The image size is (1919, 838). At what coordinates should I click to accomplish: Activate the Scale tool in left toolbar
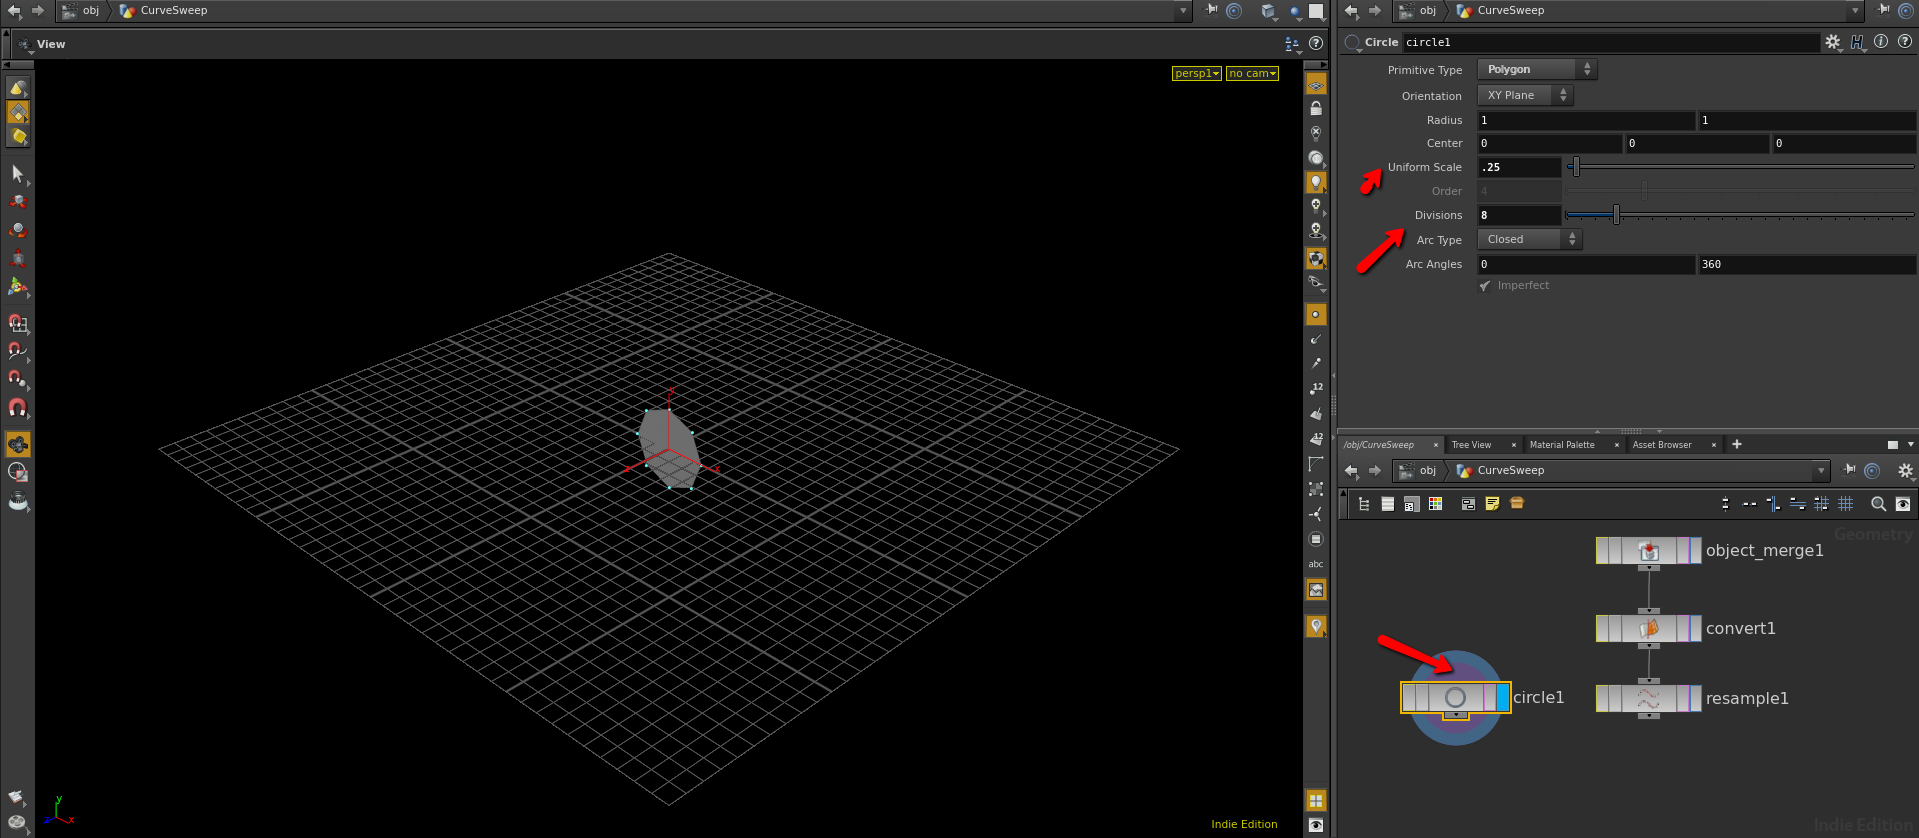17,257
